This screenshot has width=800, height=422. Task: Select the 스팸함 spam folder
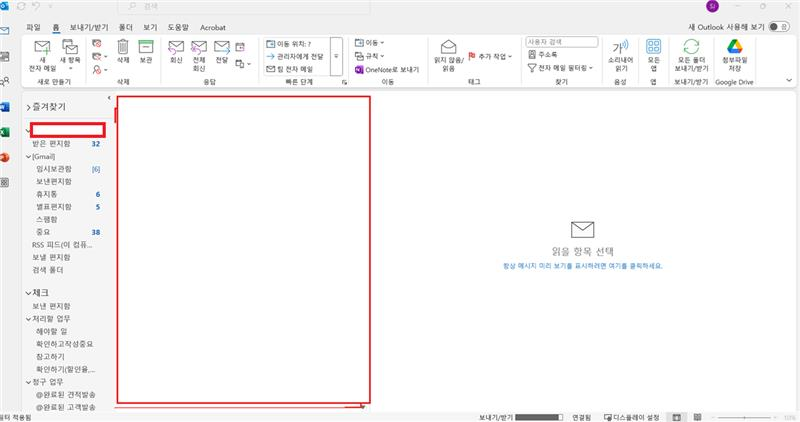pos(46,219)
